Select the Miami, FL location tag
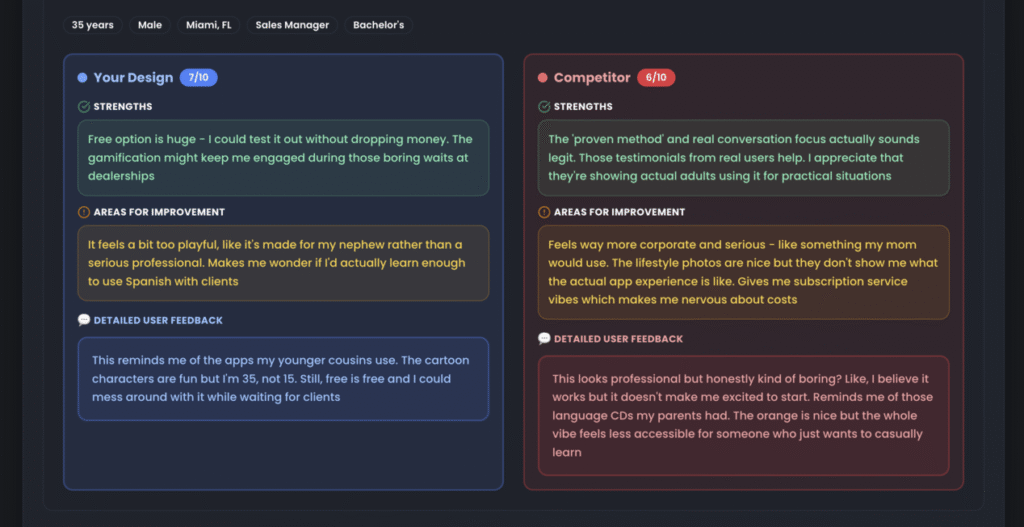The image size is (1024, 527). pos(208,25)
